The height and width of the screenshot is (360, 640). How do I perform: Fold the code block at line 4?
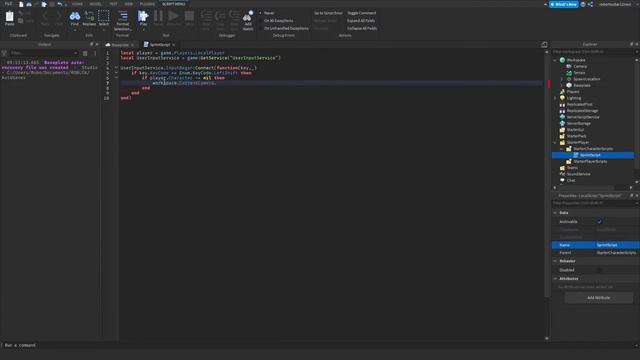[116, 68]
